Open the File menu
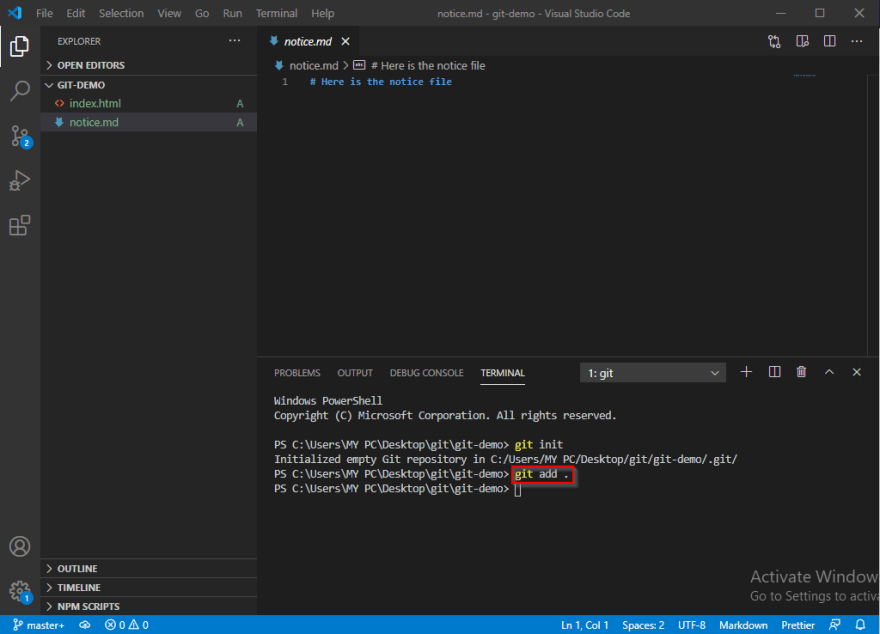This screenshot has width=880, height=634. 44,13
